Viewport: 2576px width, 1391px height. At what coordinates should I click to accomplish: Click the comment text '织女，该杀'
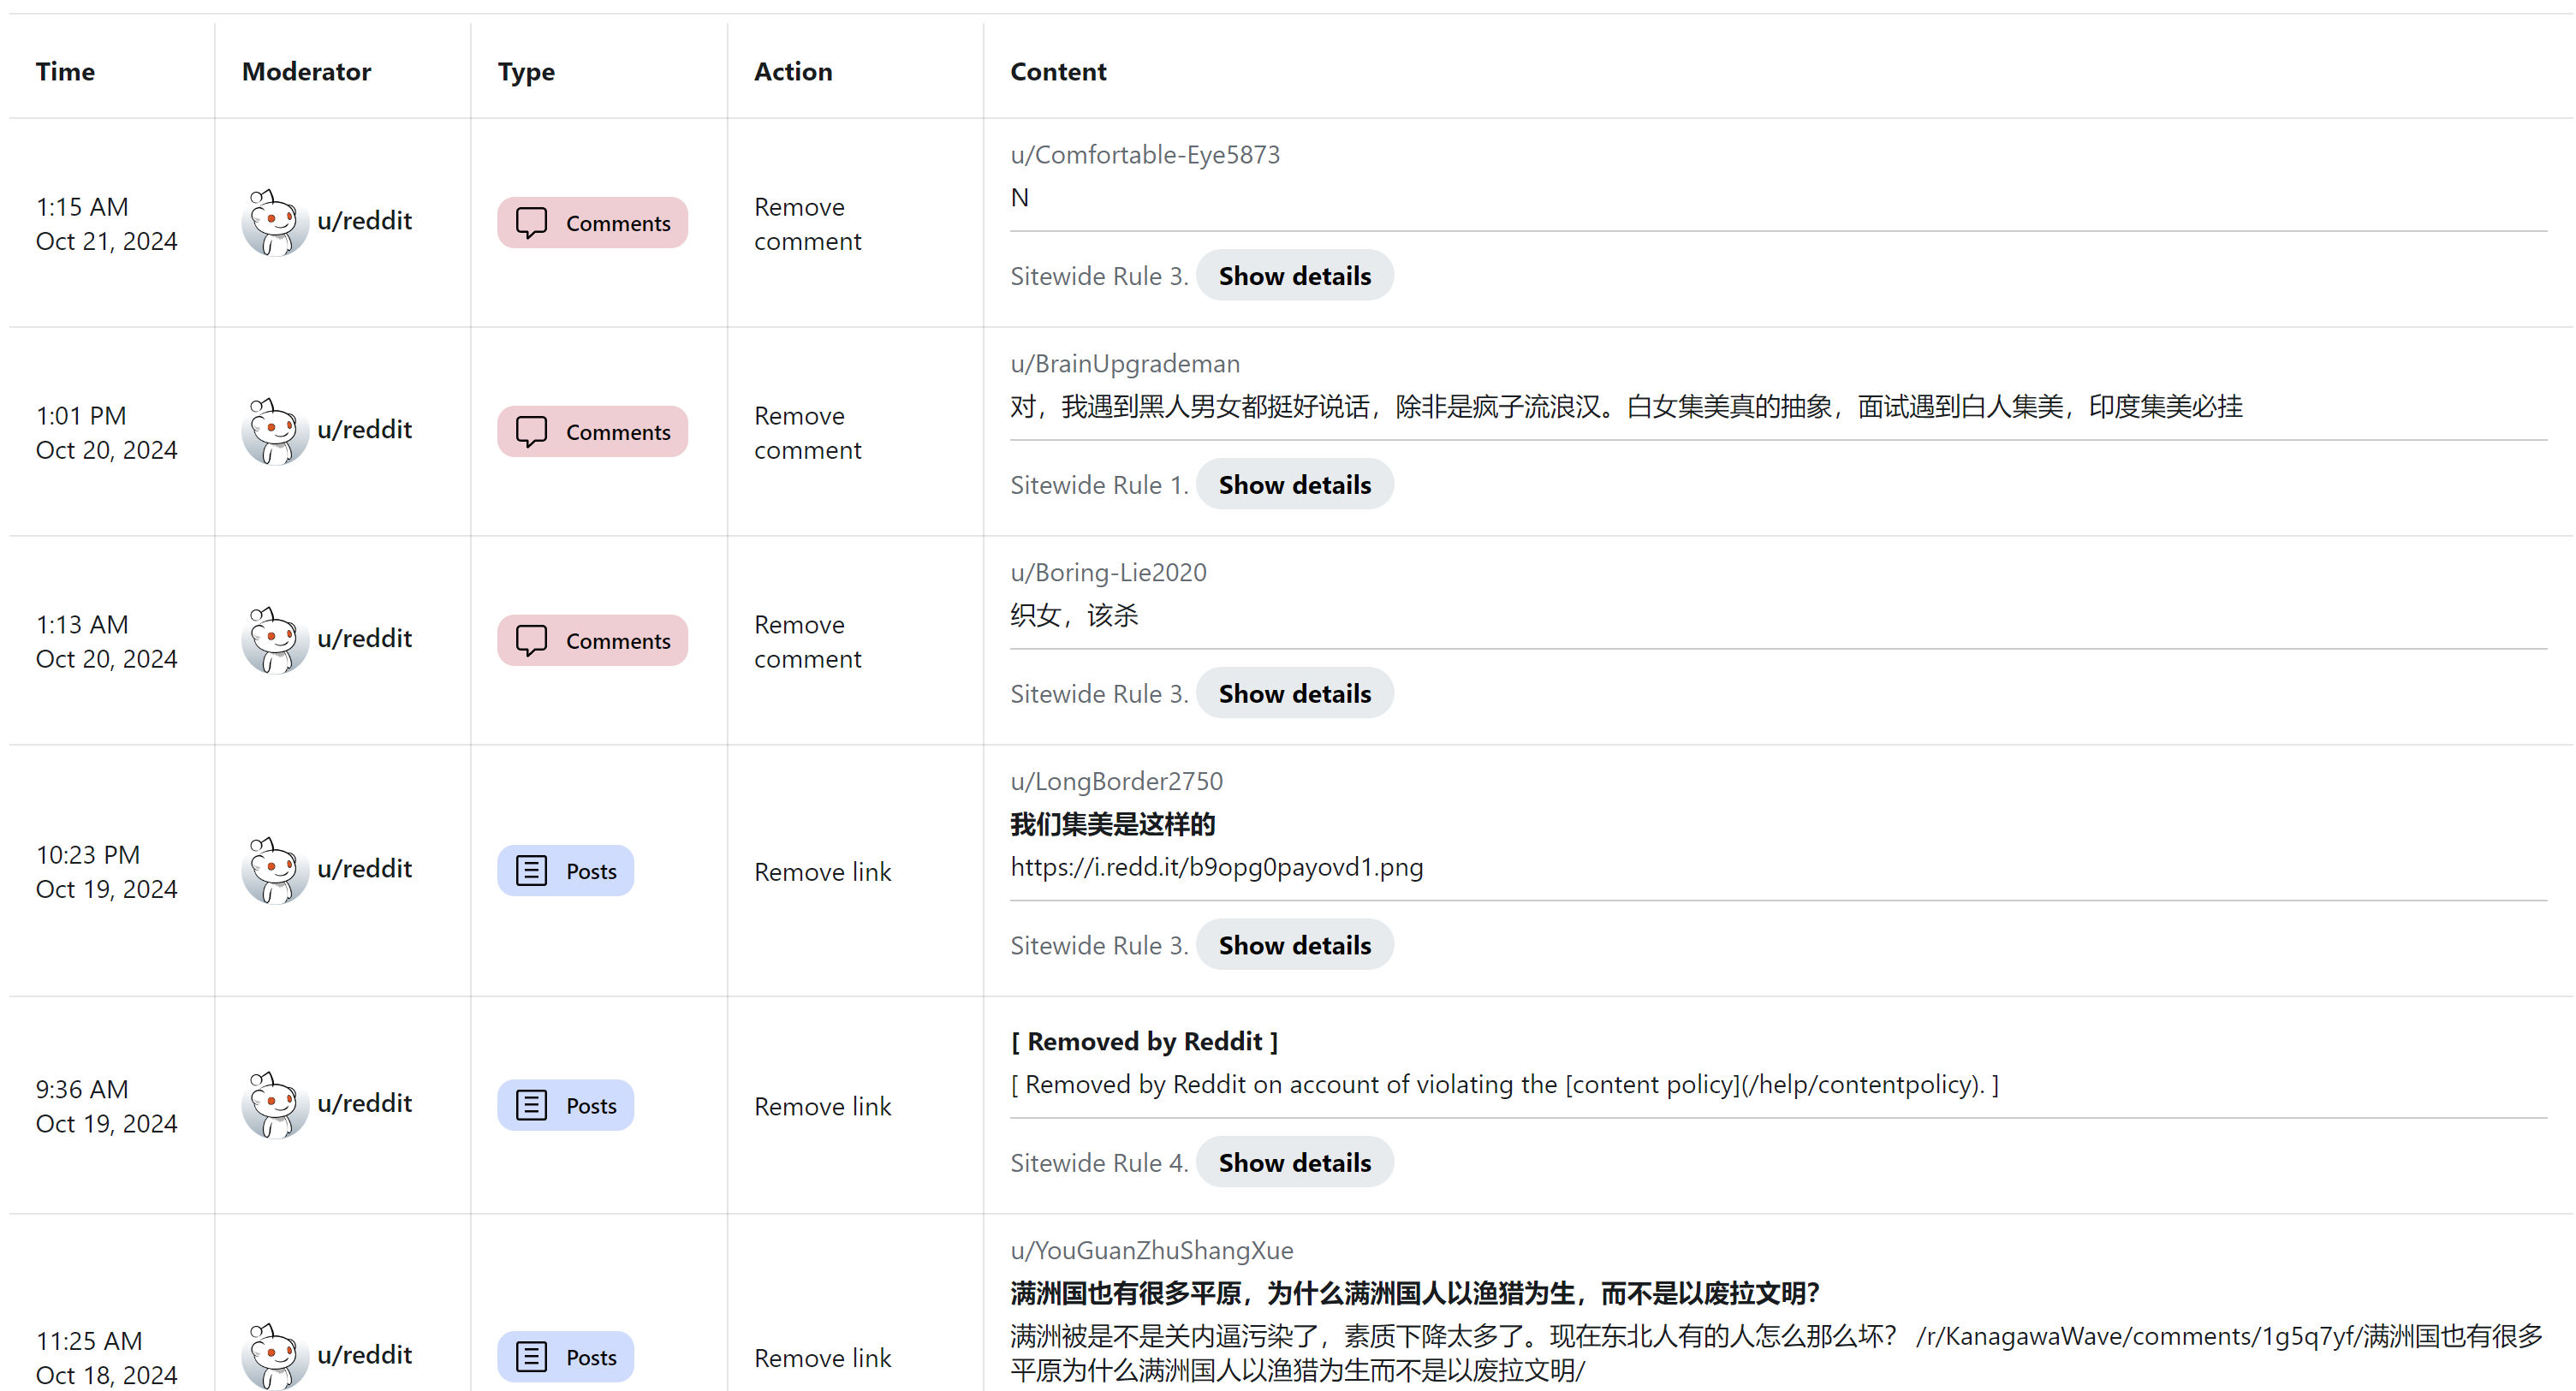(1074, 616)
